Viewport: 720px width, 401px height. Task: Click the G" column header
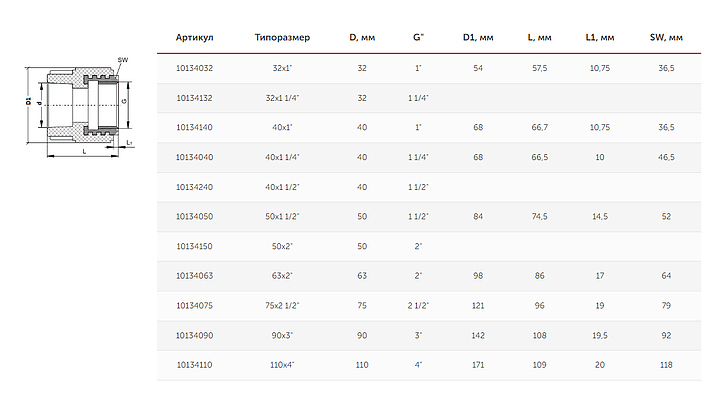coord(419,38)
